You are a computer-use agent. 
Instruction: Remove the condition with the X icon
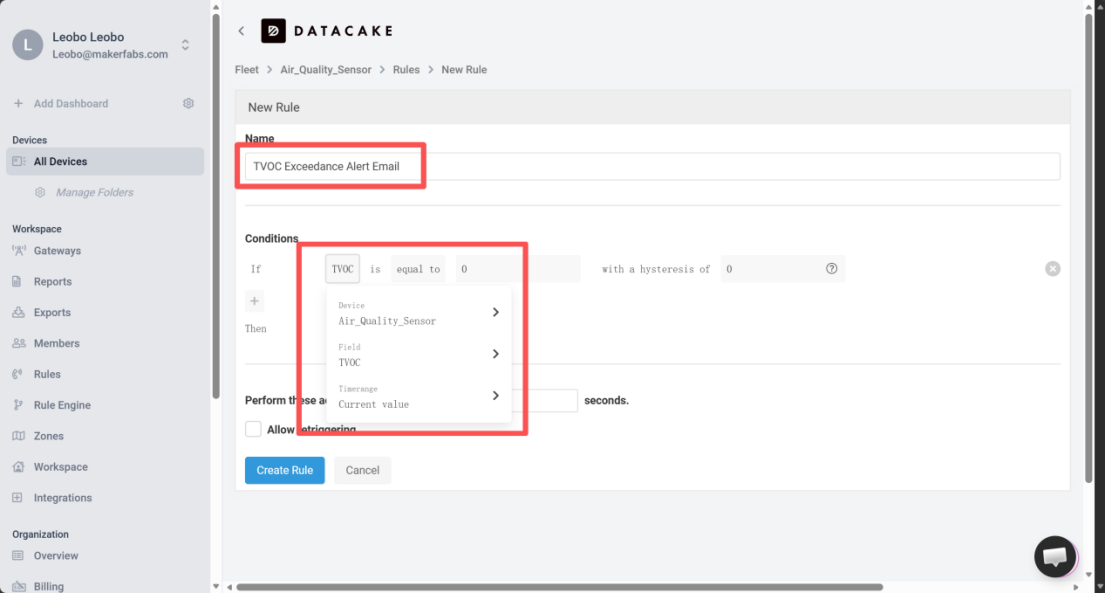[x=1052, y=269]
